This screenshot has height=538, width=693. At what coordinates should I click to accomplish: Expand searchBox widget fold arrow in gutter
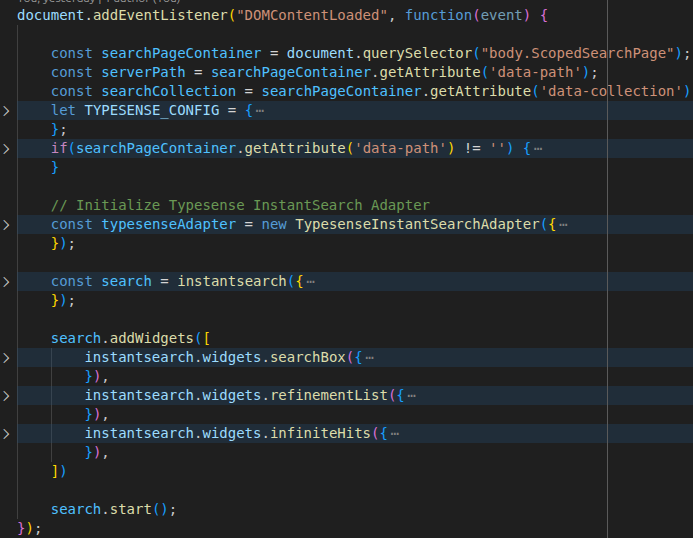pyautogui.click(x=7, y=357)
